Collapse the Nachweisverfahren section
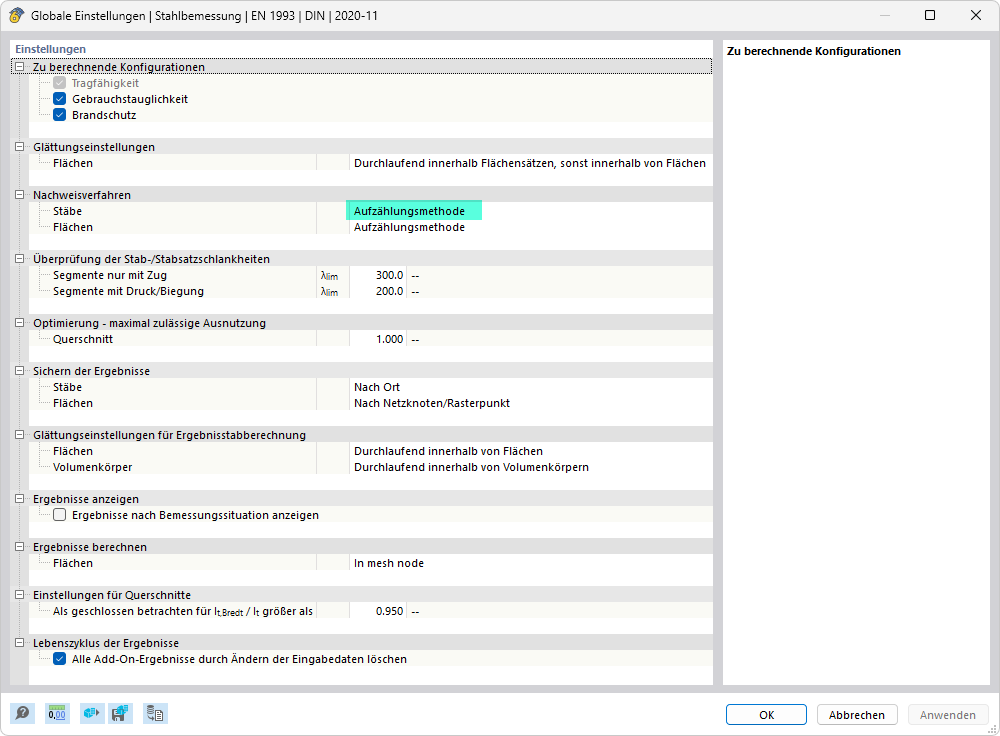The height and width of the screenshot is (736, 1000). click(20, 195)
